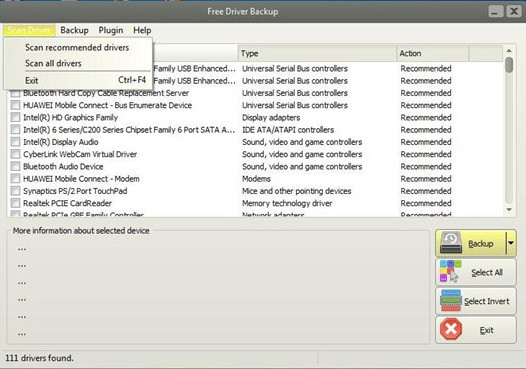This screenshot has width=526, height=369.
Task: Click the Exit button label
Action: click(486, 330)
